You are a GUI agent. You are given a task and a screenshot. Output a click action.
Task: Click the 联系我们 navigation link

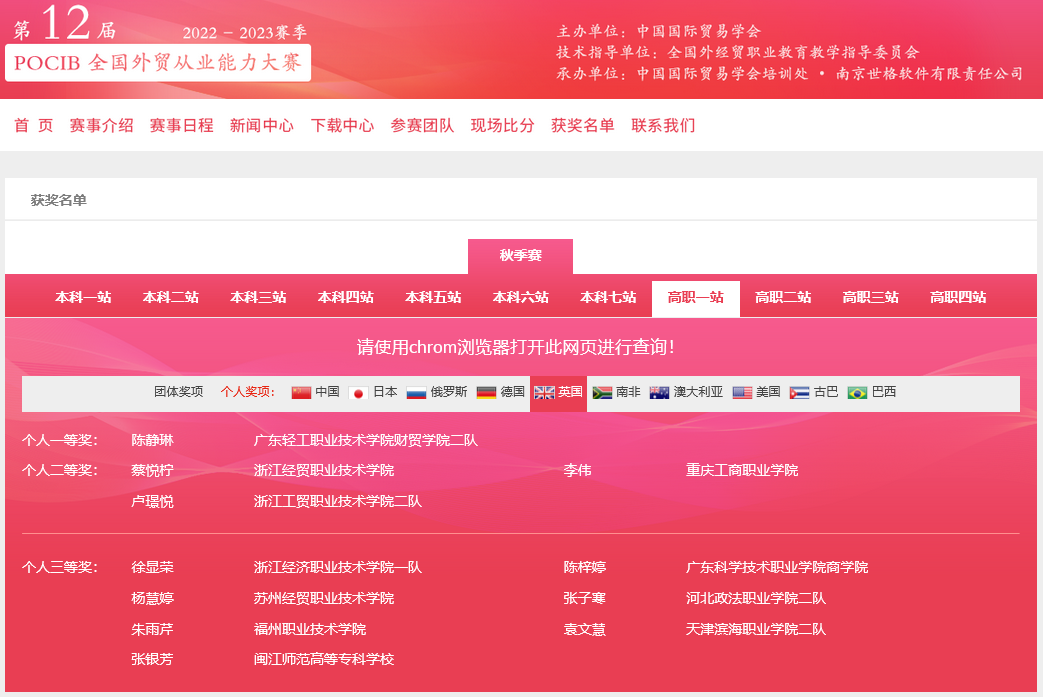pos(663,126)
